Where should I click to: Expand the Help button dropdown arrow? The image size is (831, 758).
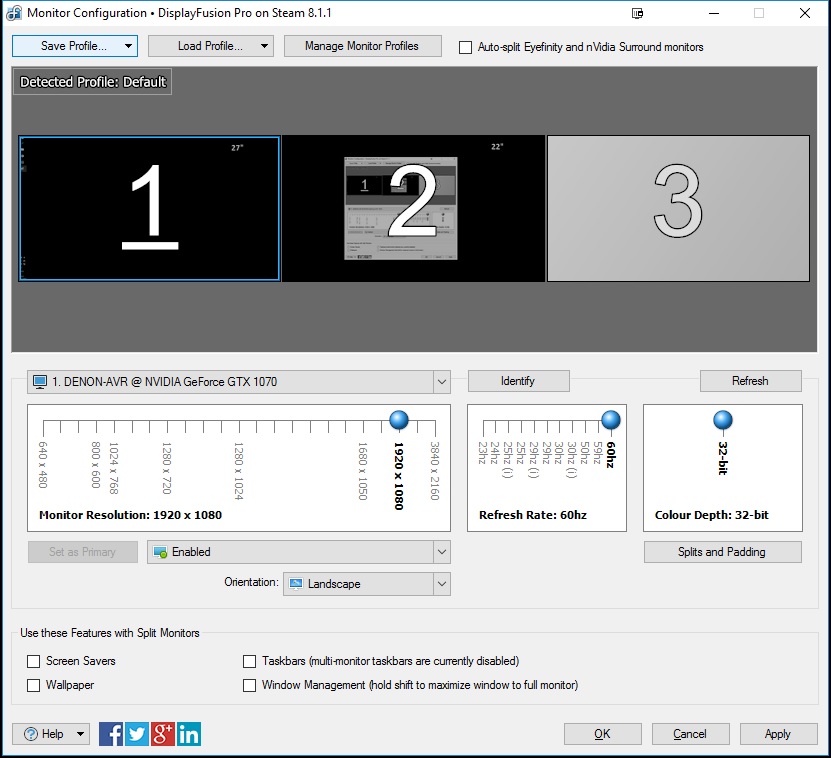coord(80,734)
